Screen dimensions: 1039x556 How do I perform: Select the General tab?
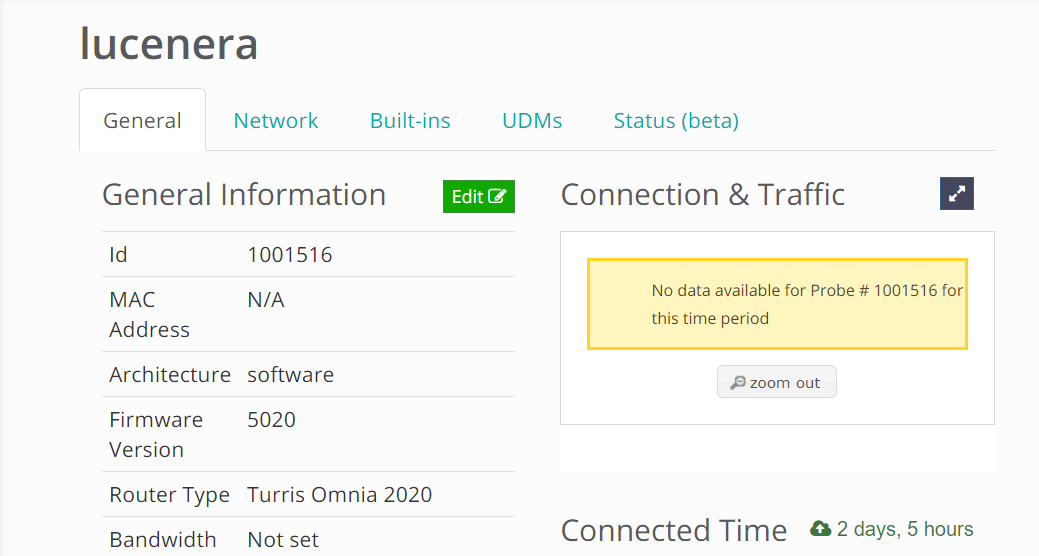pos(142,121)
